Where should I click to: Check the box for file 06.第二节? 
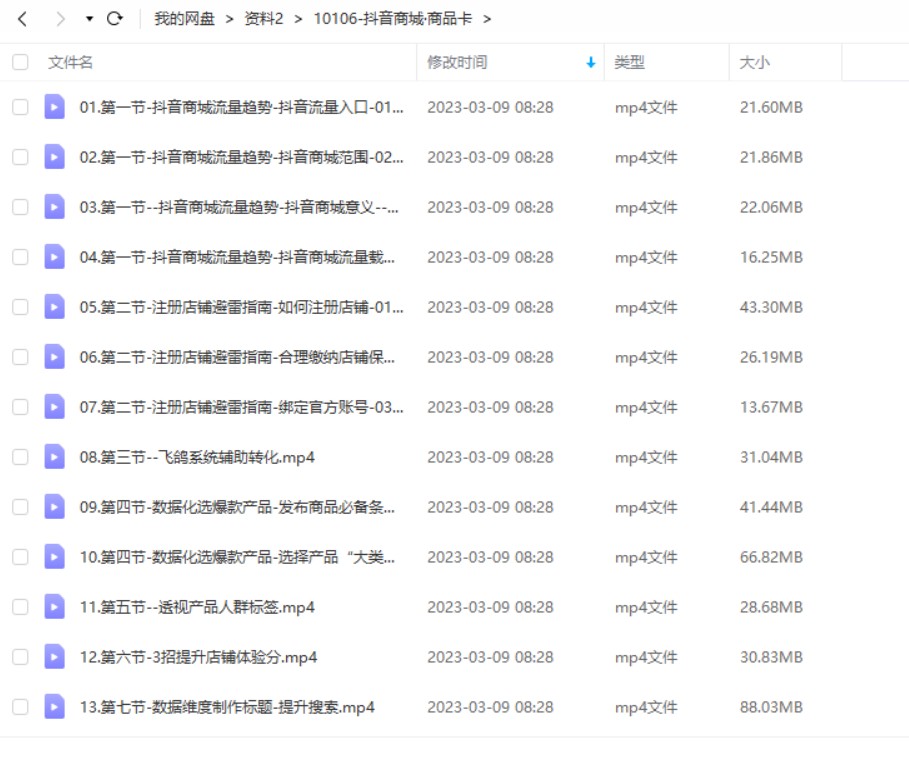point(20,357)
